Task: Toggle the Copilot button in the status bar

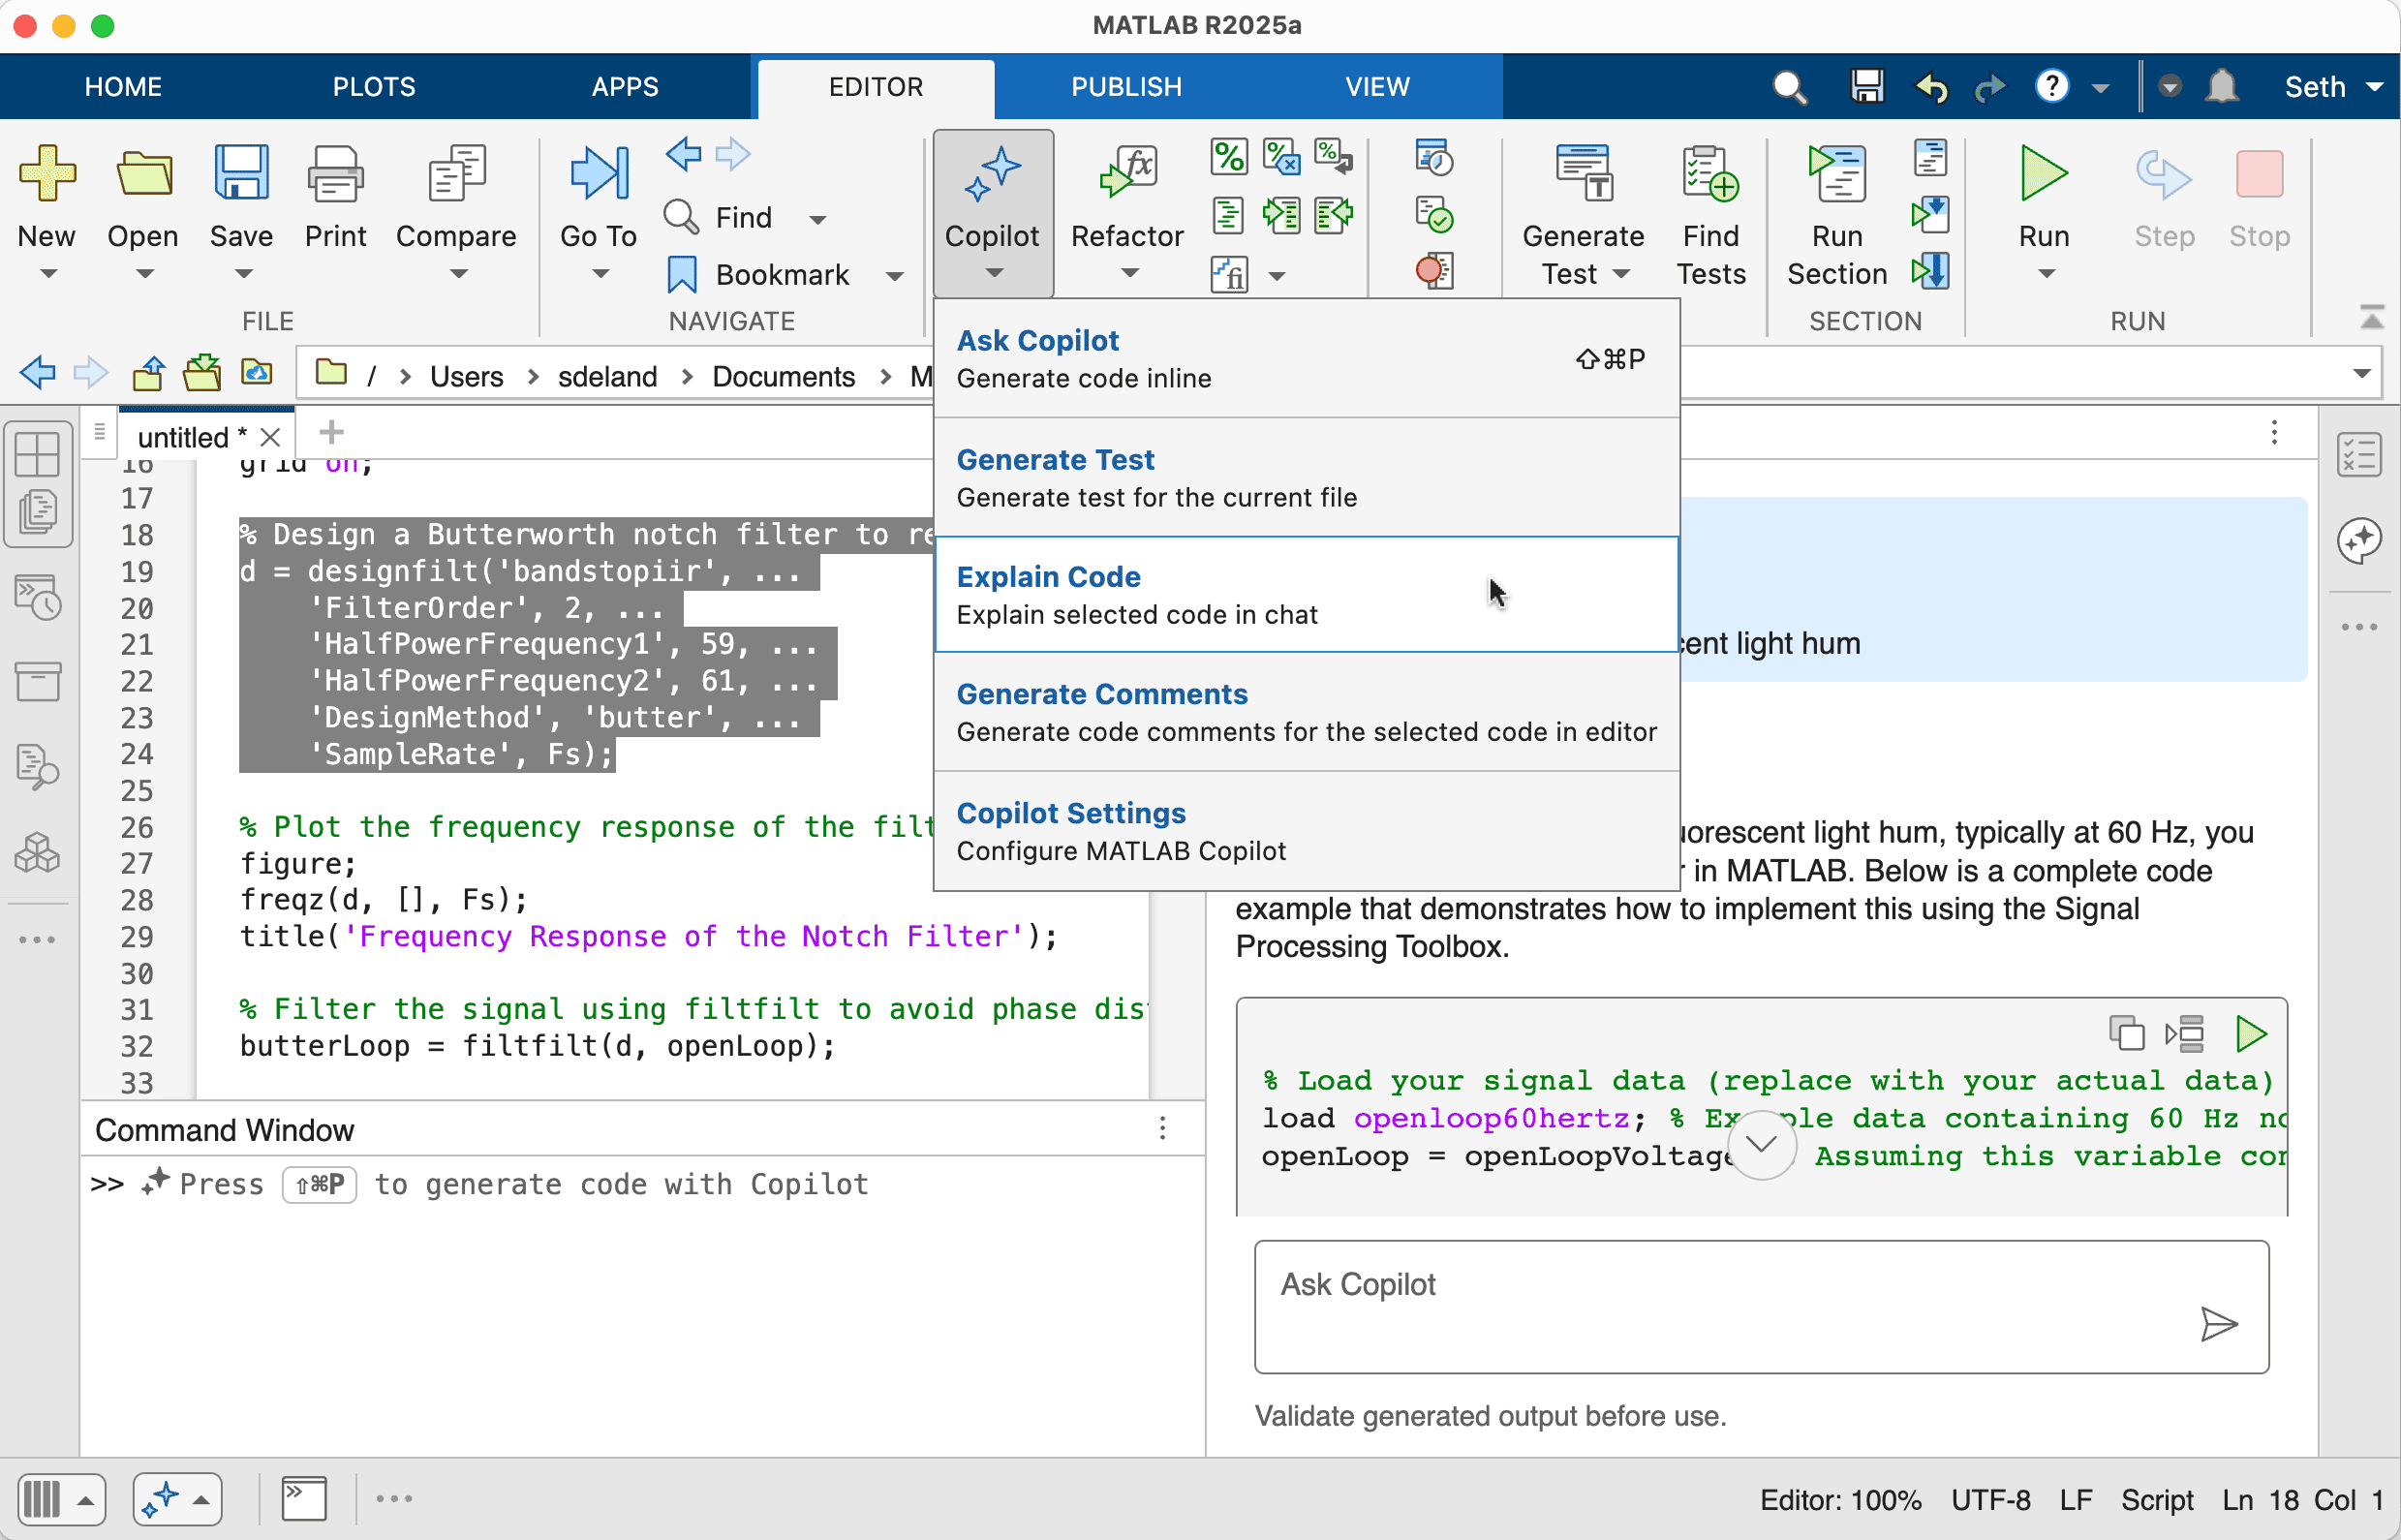Action: 160,1498
